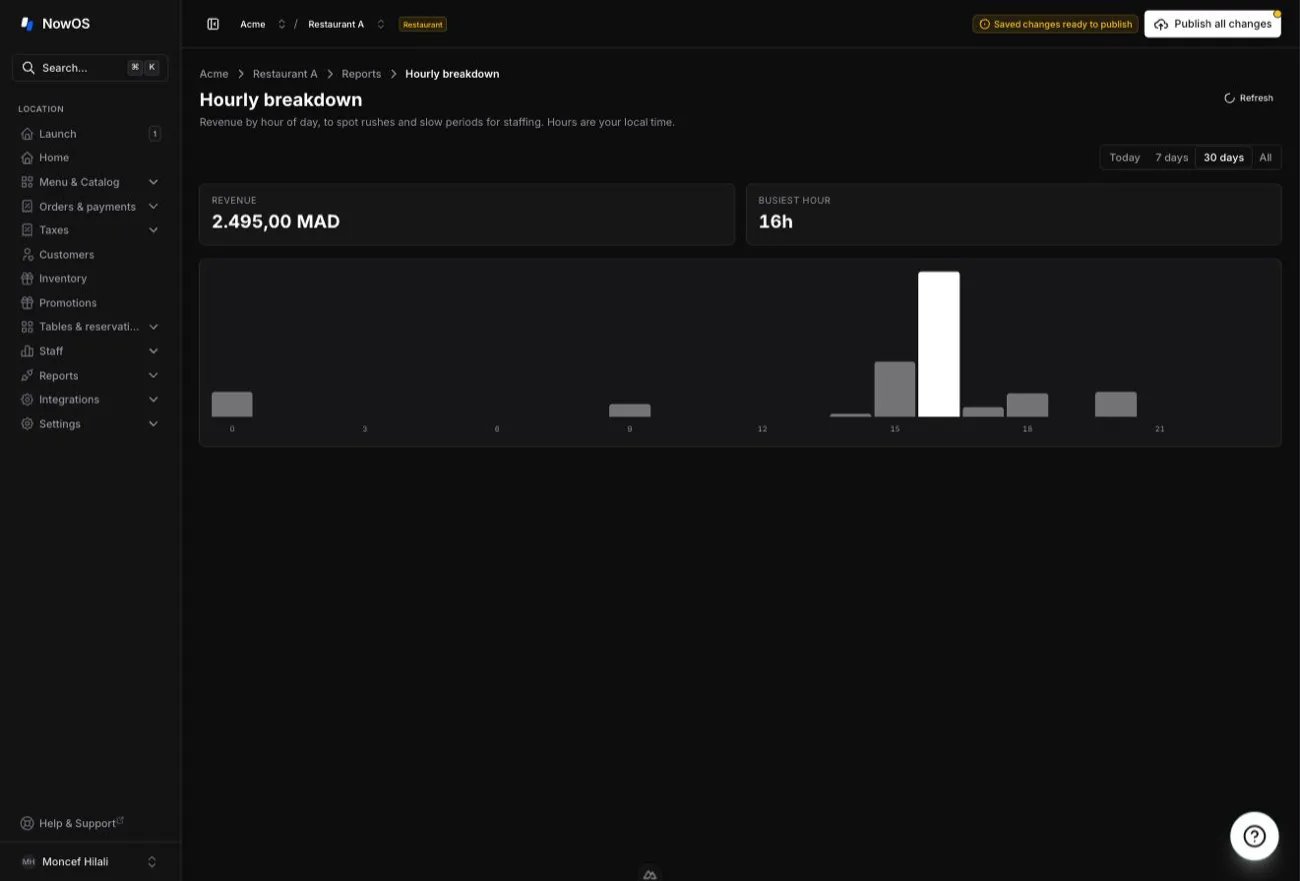The image size is (1300, 881).
Task: Click the Launch rocket icon
Action: (x=27, y=134)
